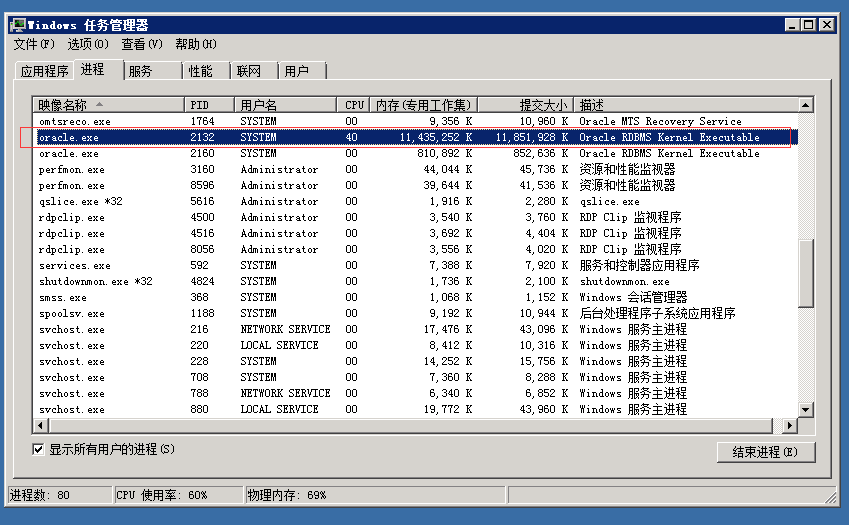Click the vertical scrollbar thumb

[x=806, y=273]
